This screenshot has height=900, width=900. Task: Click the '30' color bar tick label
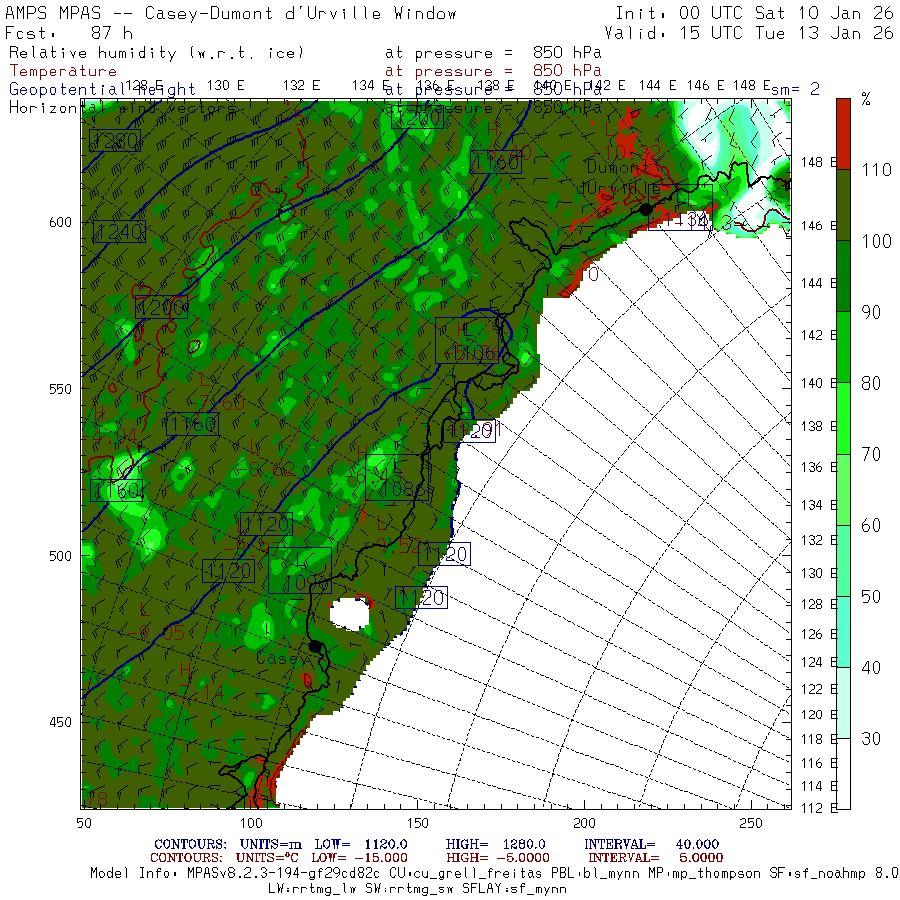click(x=871, y=739)
